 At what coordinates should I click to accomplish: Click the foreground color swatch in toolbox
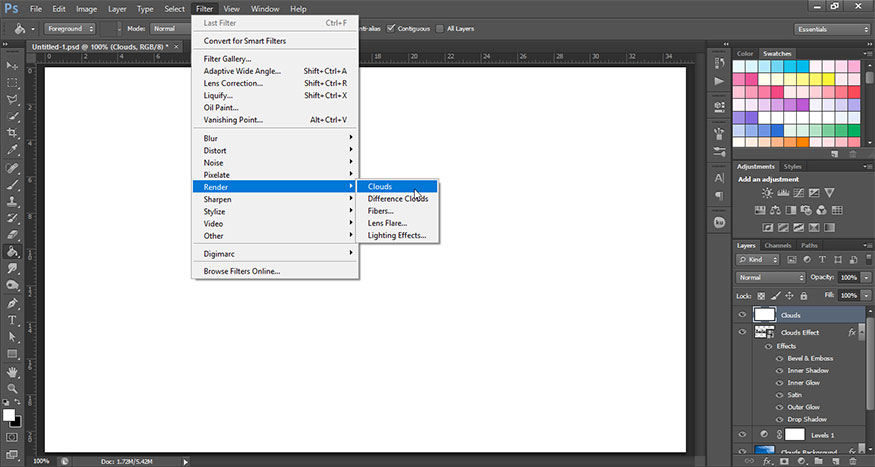click(9, 414)
